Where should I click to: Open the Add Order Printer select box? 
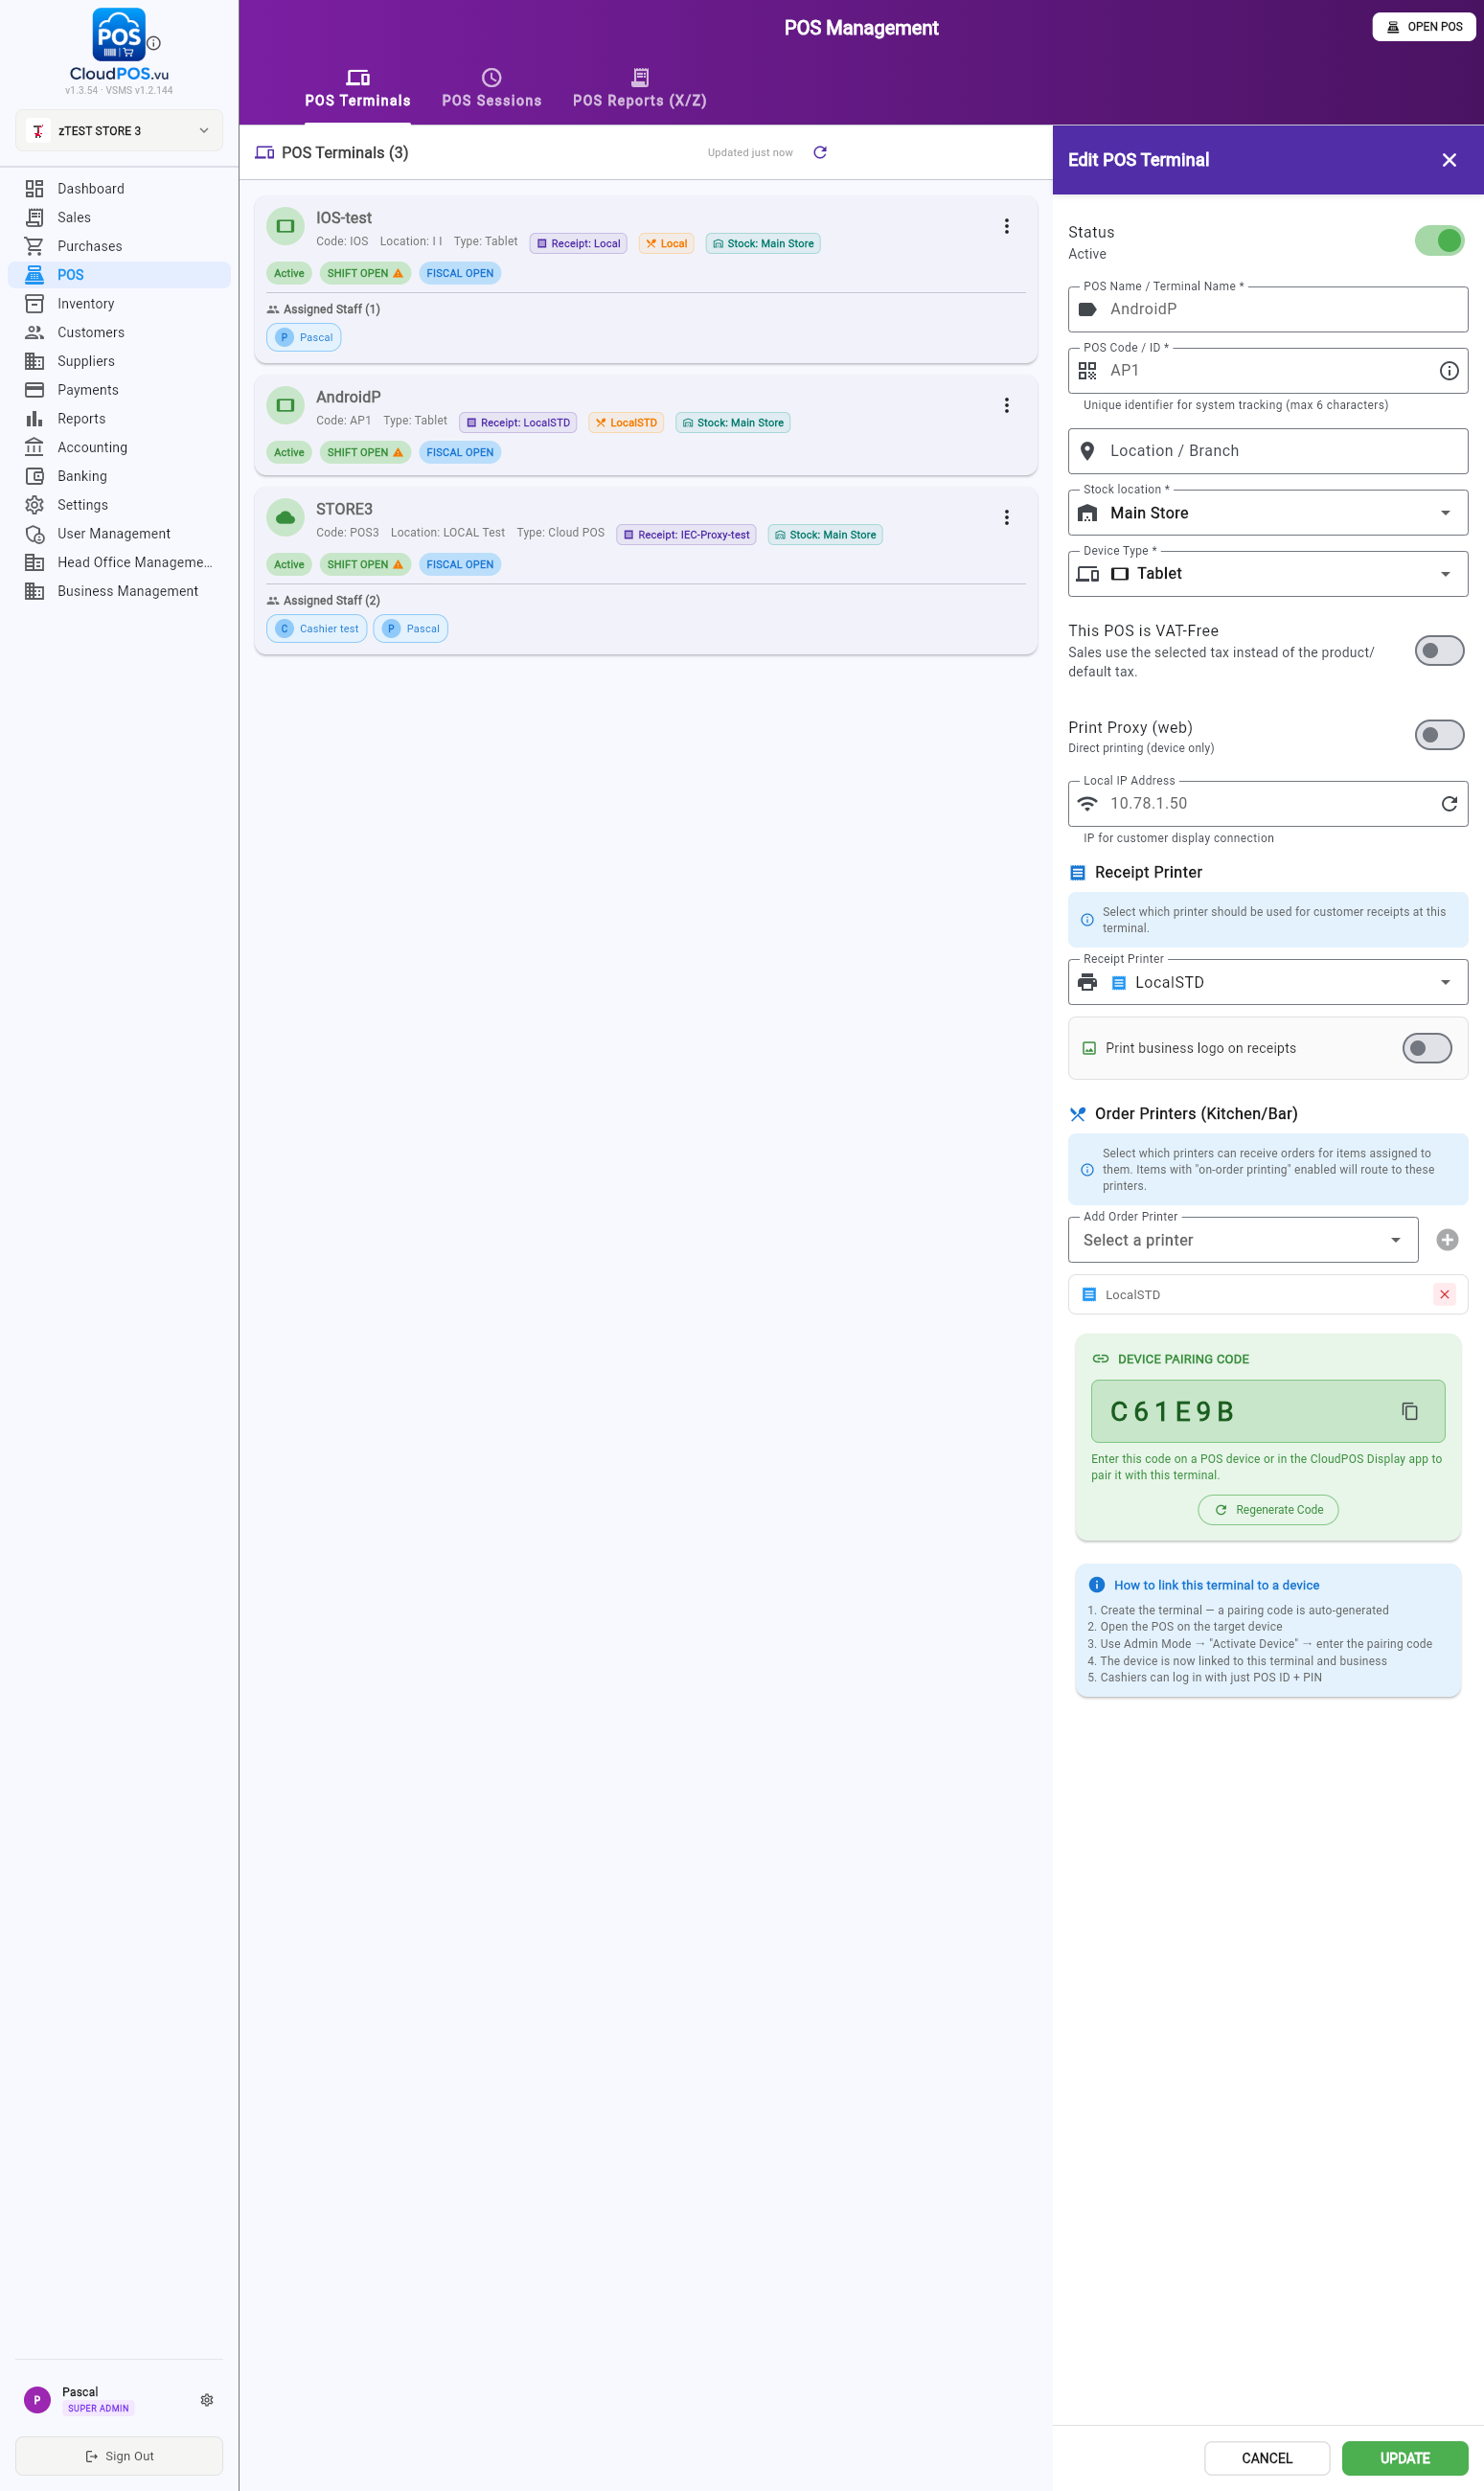[x=1242, y=1240]
